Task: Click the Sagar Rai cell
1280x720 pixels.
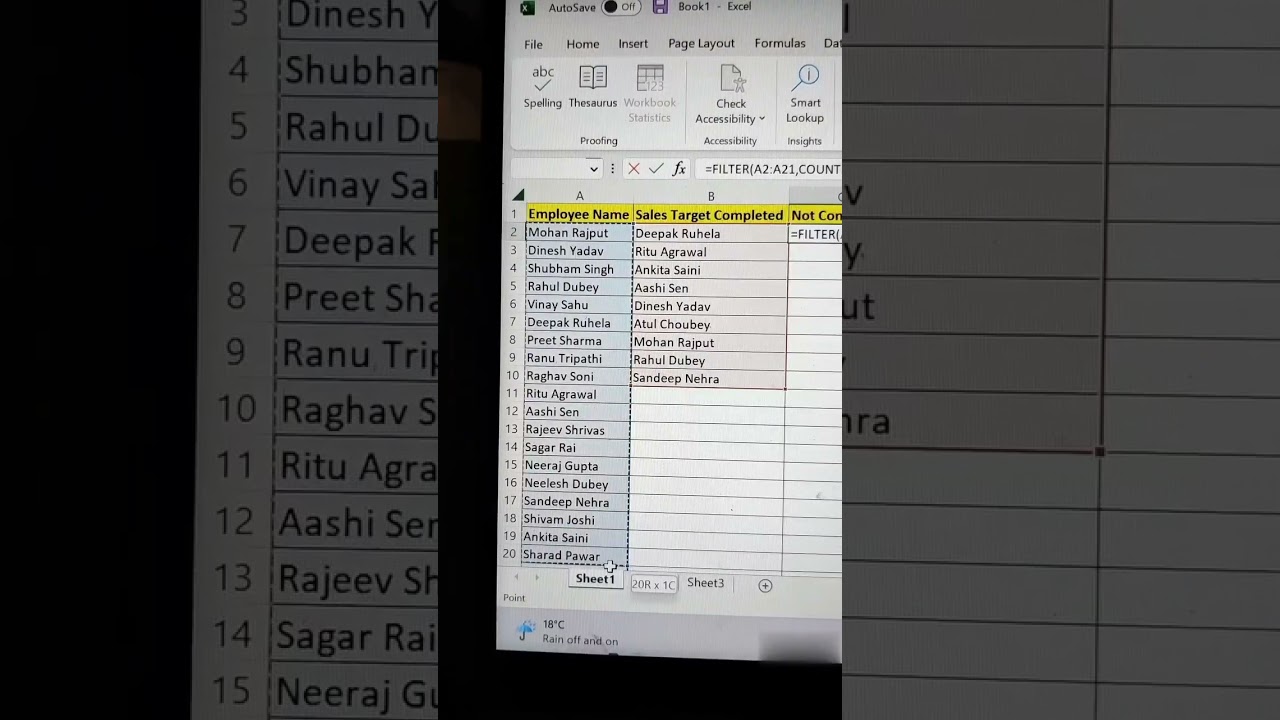Action: click(x=576, y=448)
